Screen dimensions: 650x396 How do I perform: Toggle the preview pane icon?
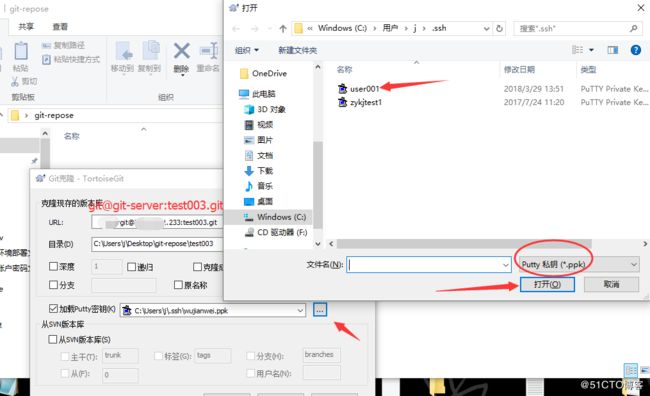[x=613, y=50]
